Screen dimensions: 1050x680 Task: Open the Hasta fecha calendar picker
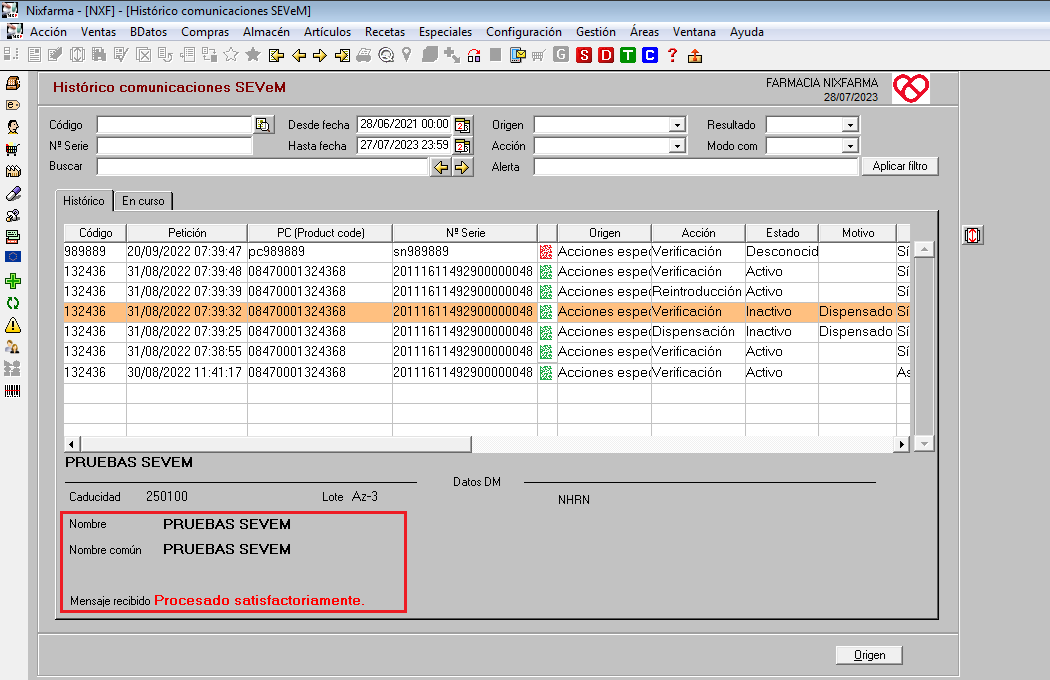pyautogui.click(x=463, y=145)
